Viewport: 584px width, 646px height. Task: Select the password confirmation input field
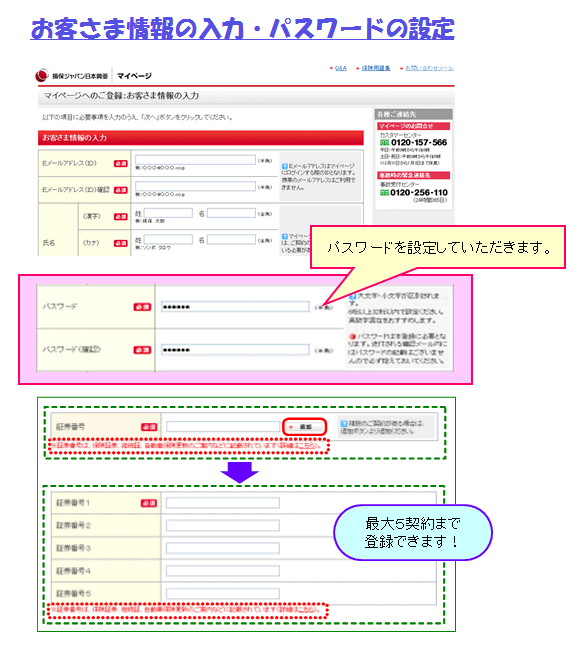235,350
